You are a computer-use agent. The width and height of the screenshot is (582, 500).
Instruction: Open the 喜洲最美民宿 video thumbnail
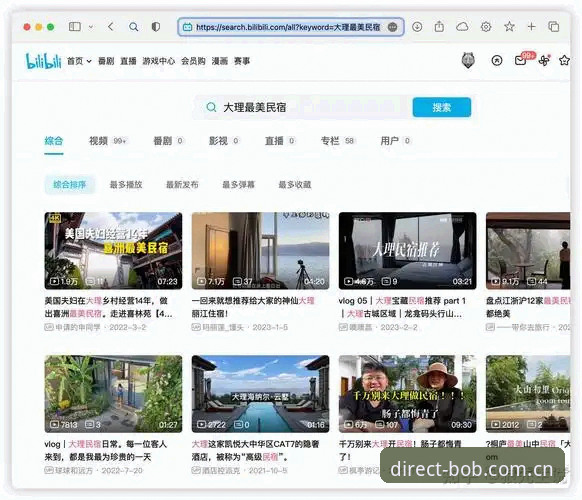(x=113, y=251)
